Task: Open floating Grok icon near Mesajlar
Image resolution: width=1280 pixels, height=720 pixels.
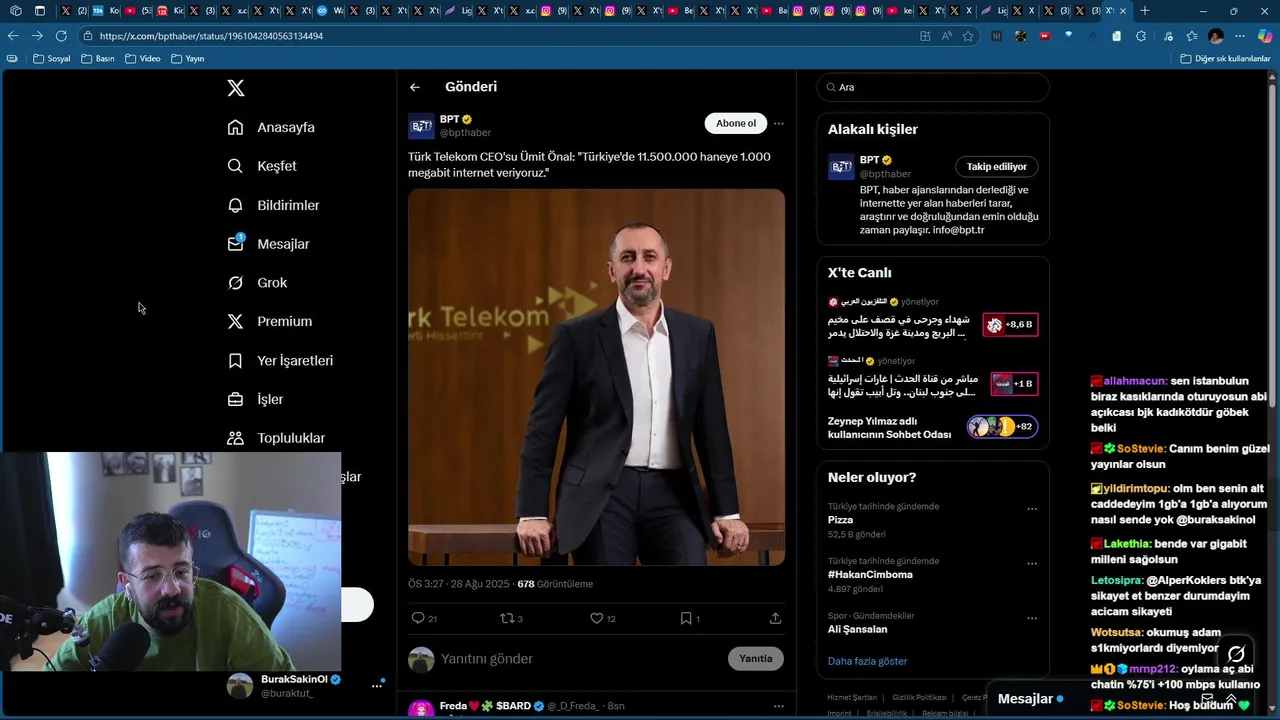Action: (1236, 655)
